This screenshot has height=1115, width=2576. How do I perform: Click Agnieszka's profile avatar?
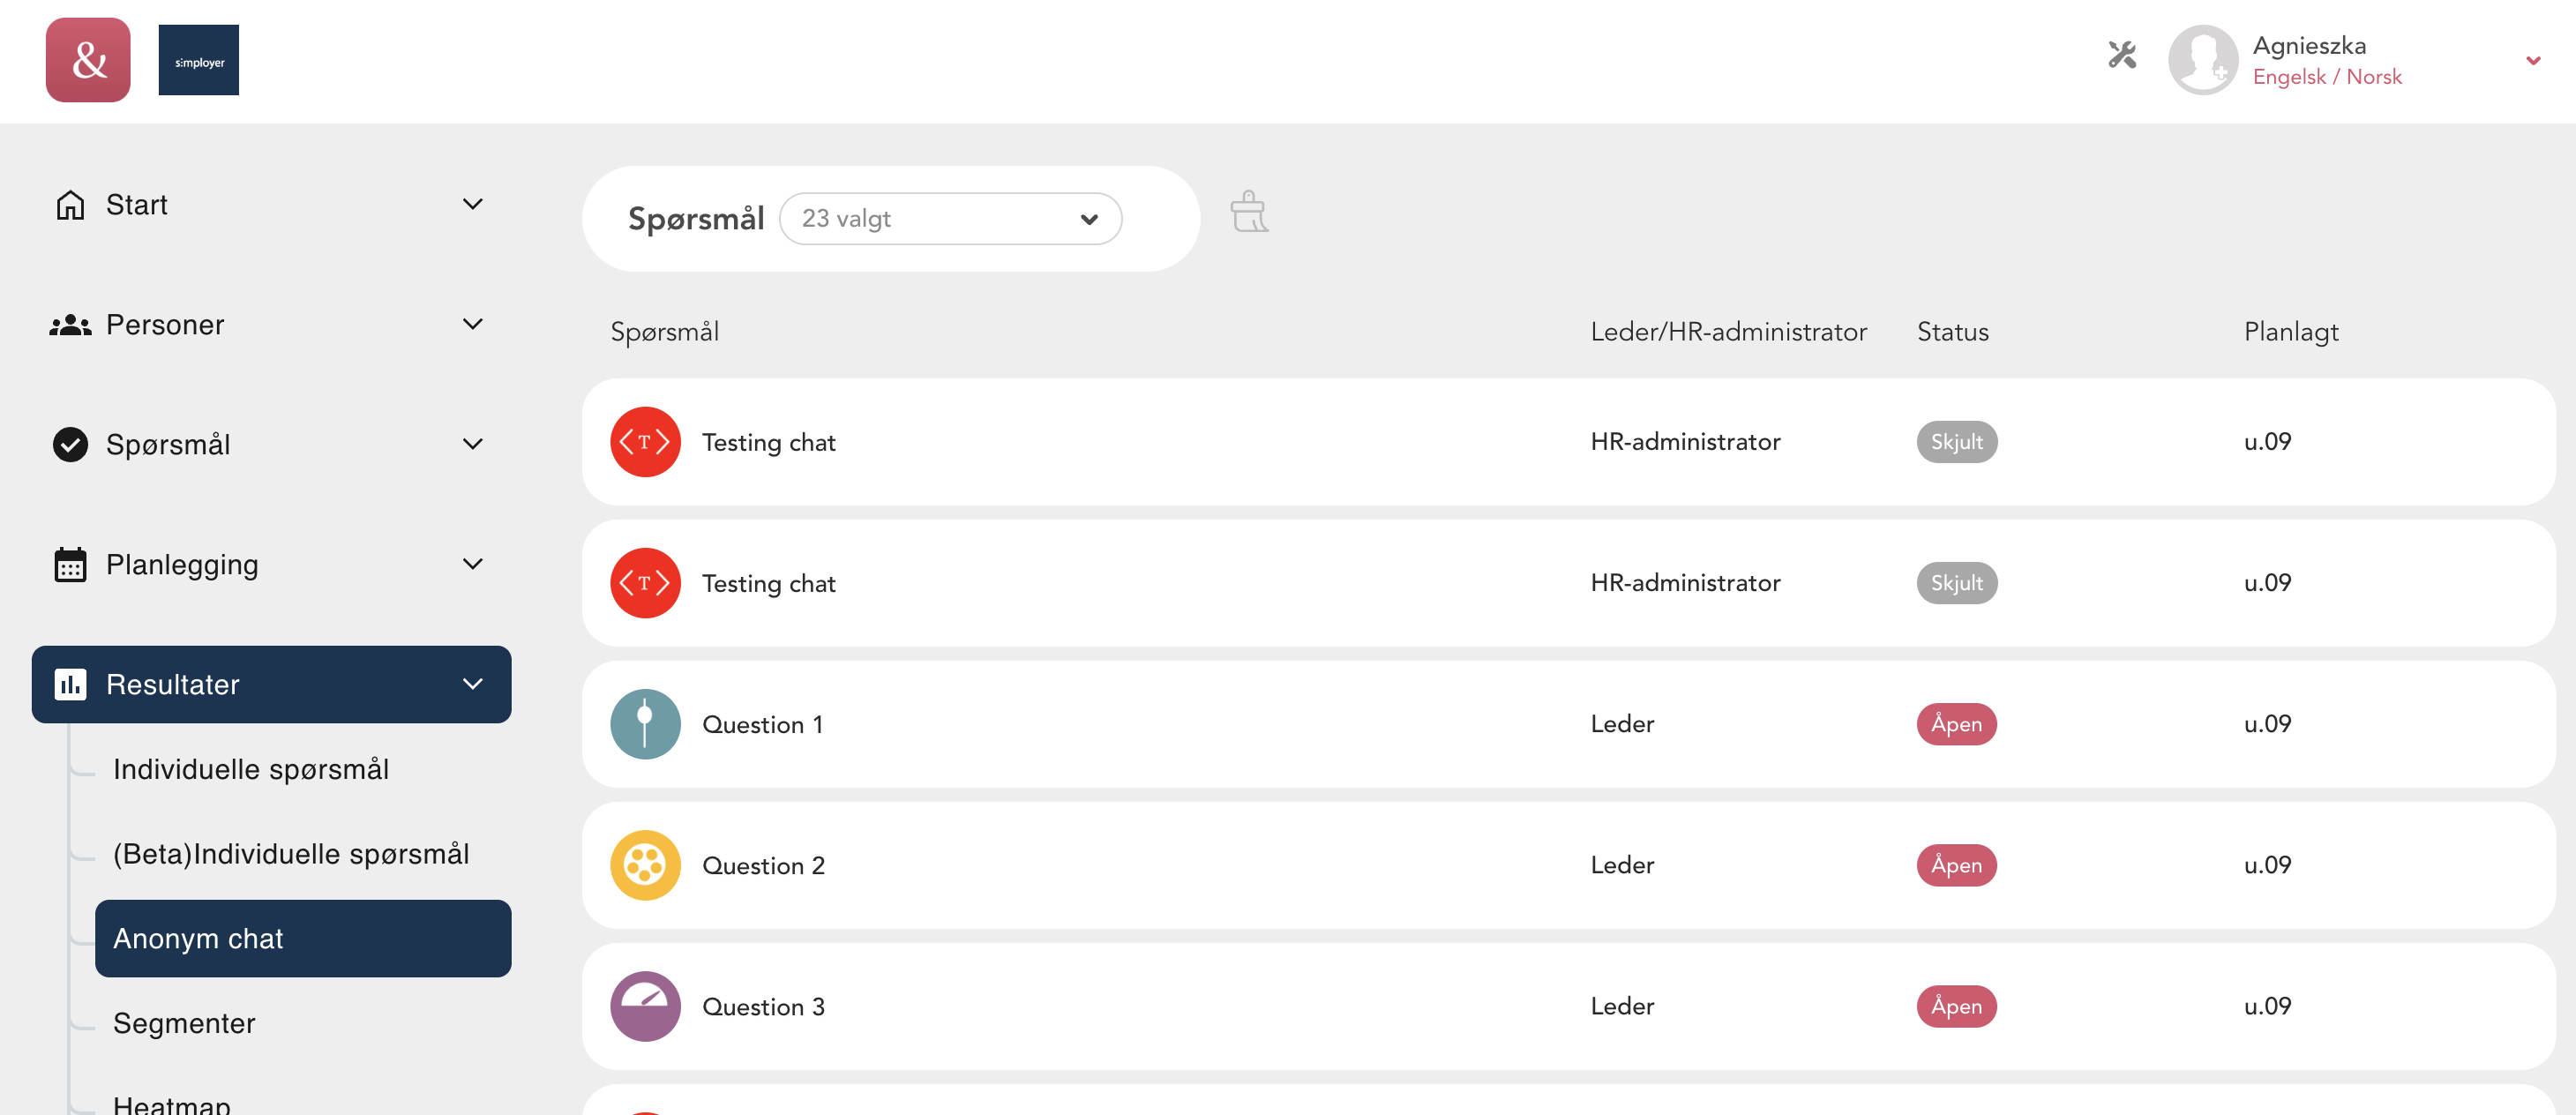2202,60
